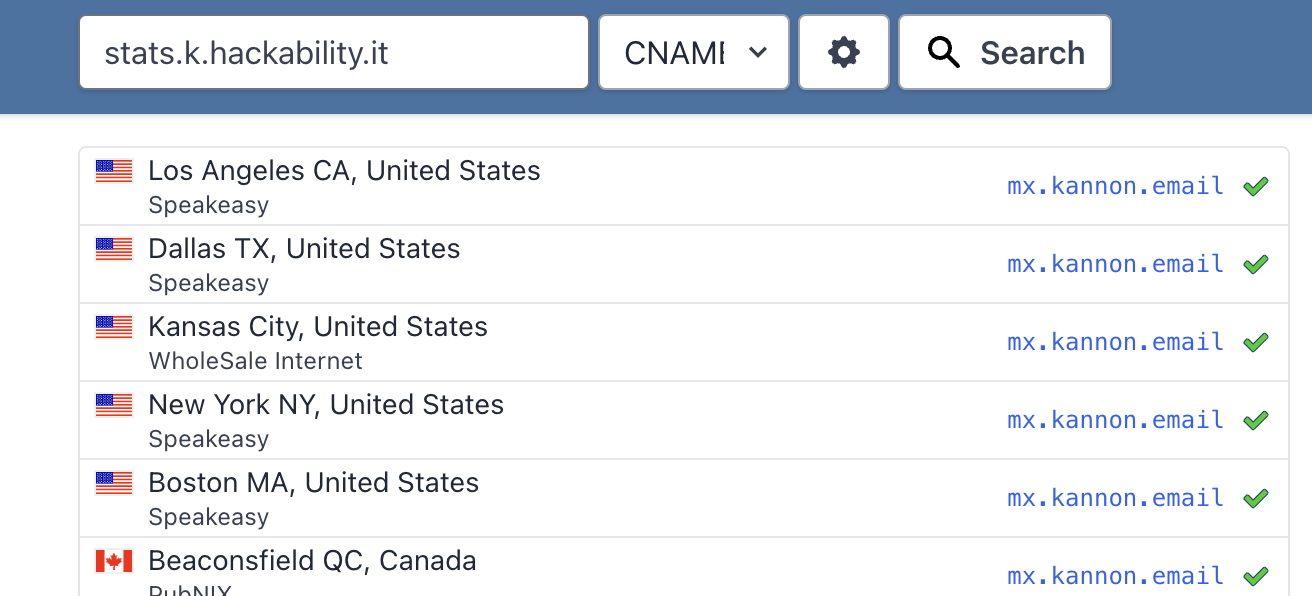Click the domain name input field
This screenshot has height=596, width=1312.
pyautogui.click(x=333, y=52)
